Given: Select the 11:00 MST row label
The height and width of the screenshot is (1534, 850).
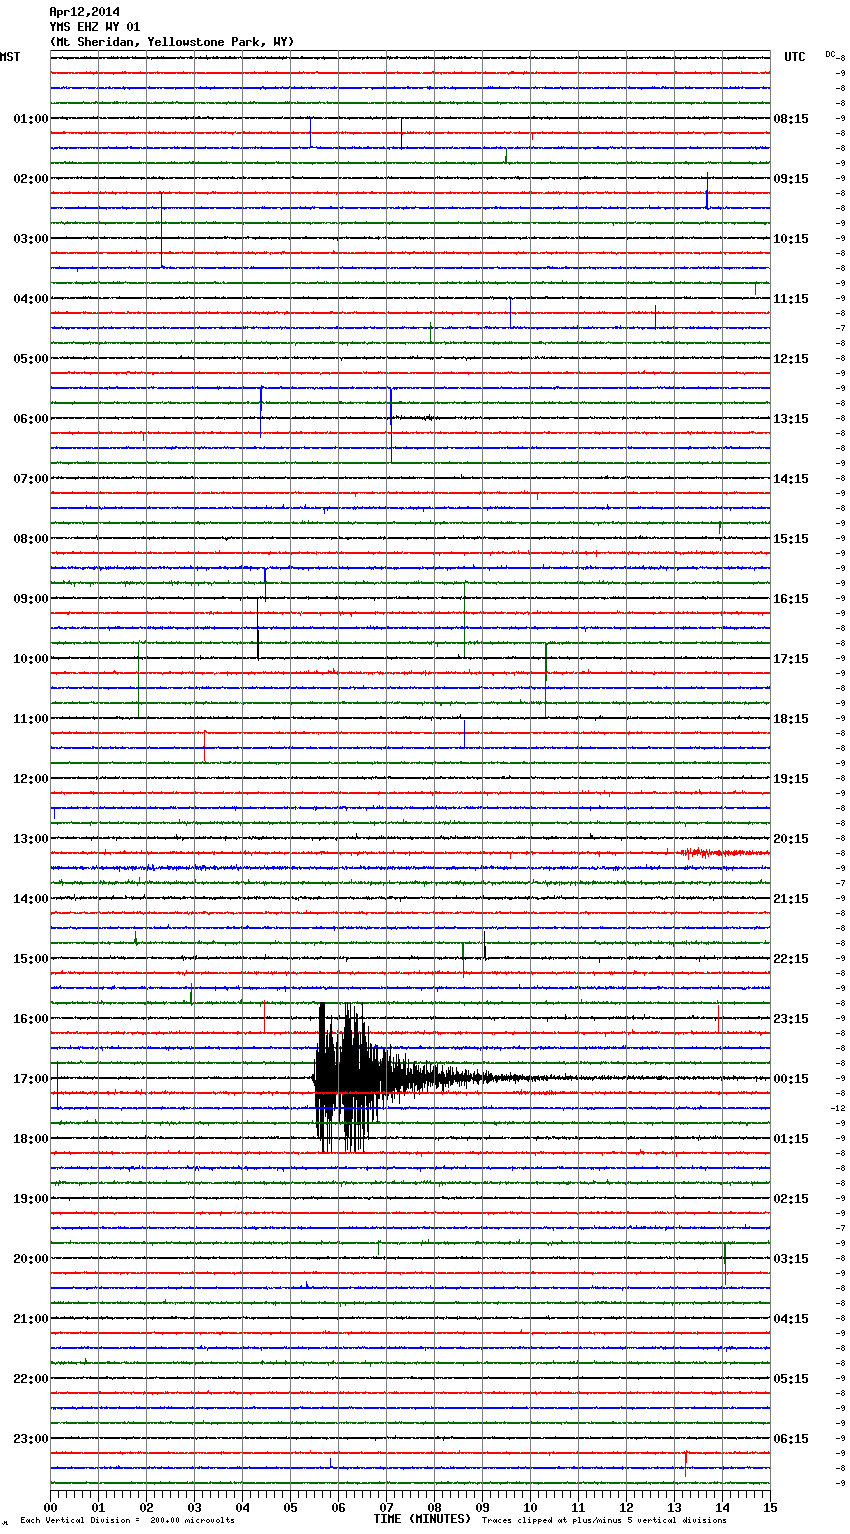Looking at the screenshot, I should click(x=31, y=719).
